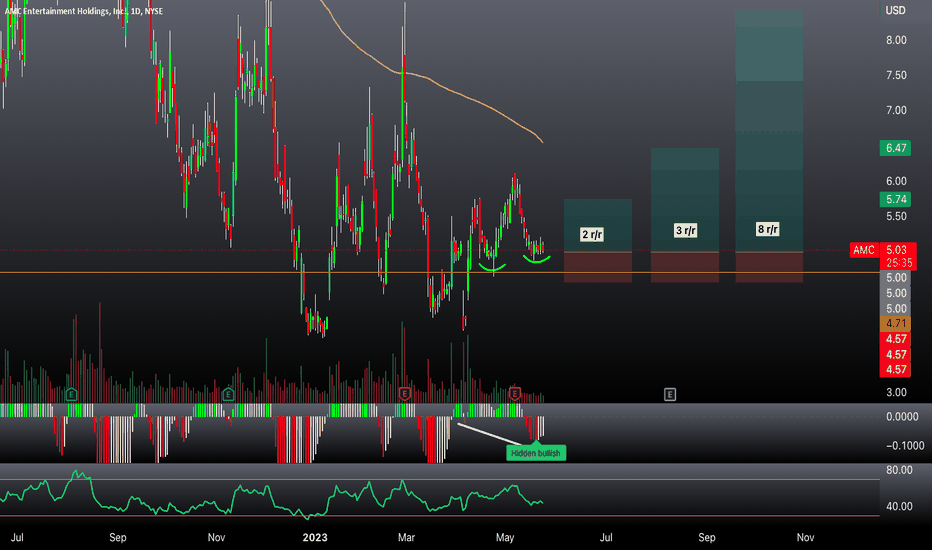
Task: Click the green earnings E marker near August
Action: 71,394
